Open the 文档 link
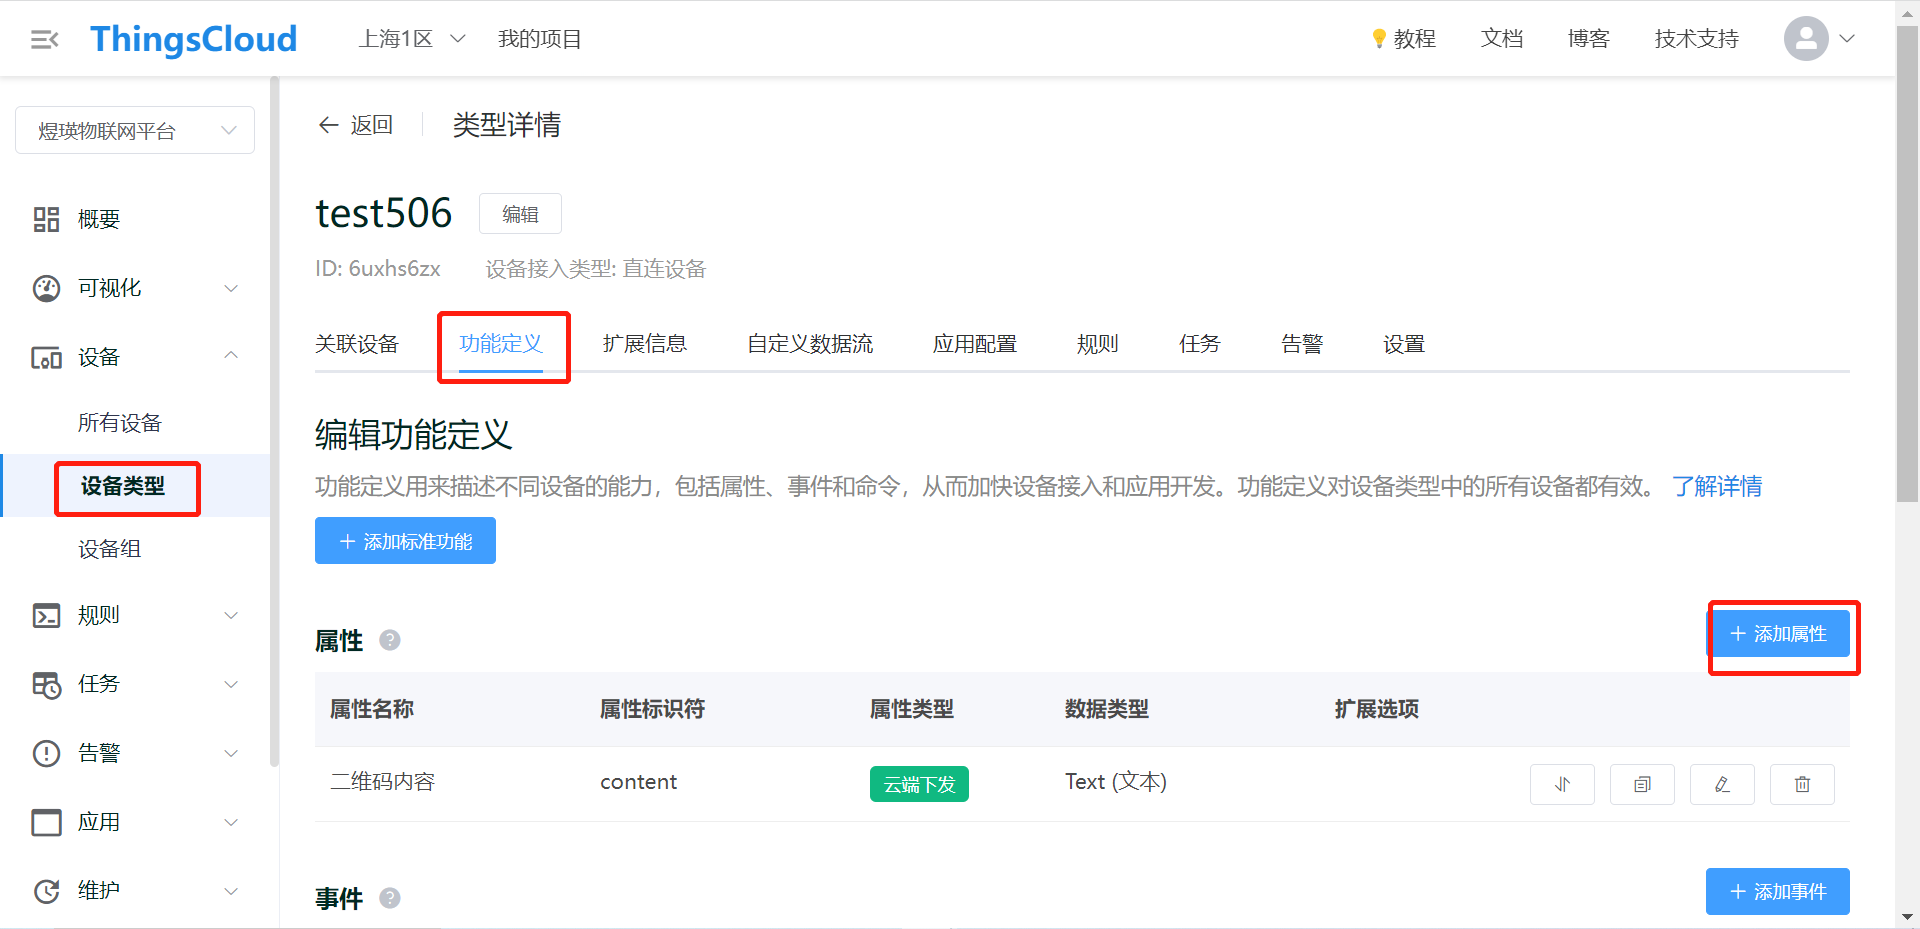The height and width of the screenshot is (929, 1920). 1502,39
